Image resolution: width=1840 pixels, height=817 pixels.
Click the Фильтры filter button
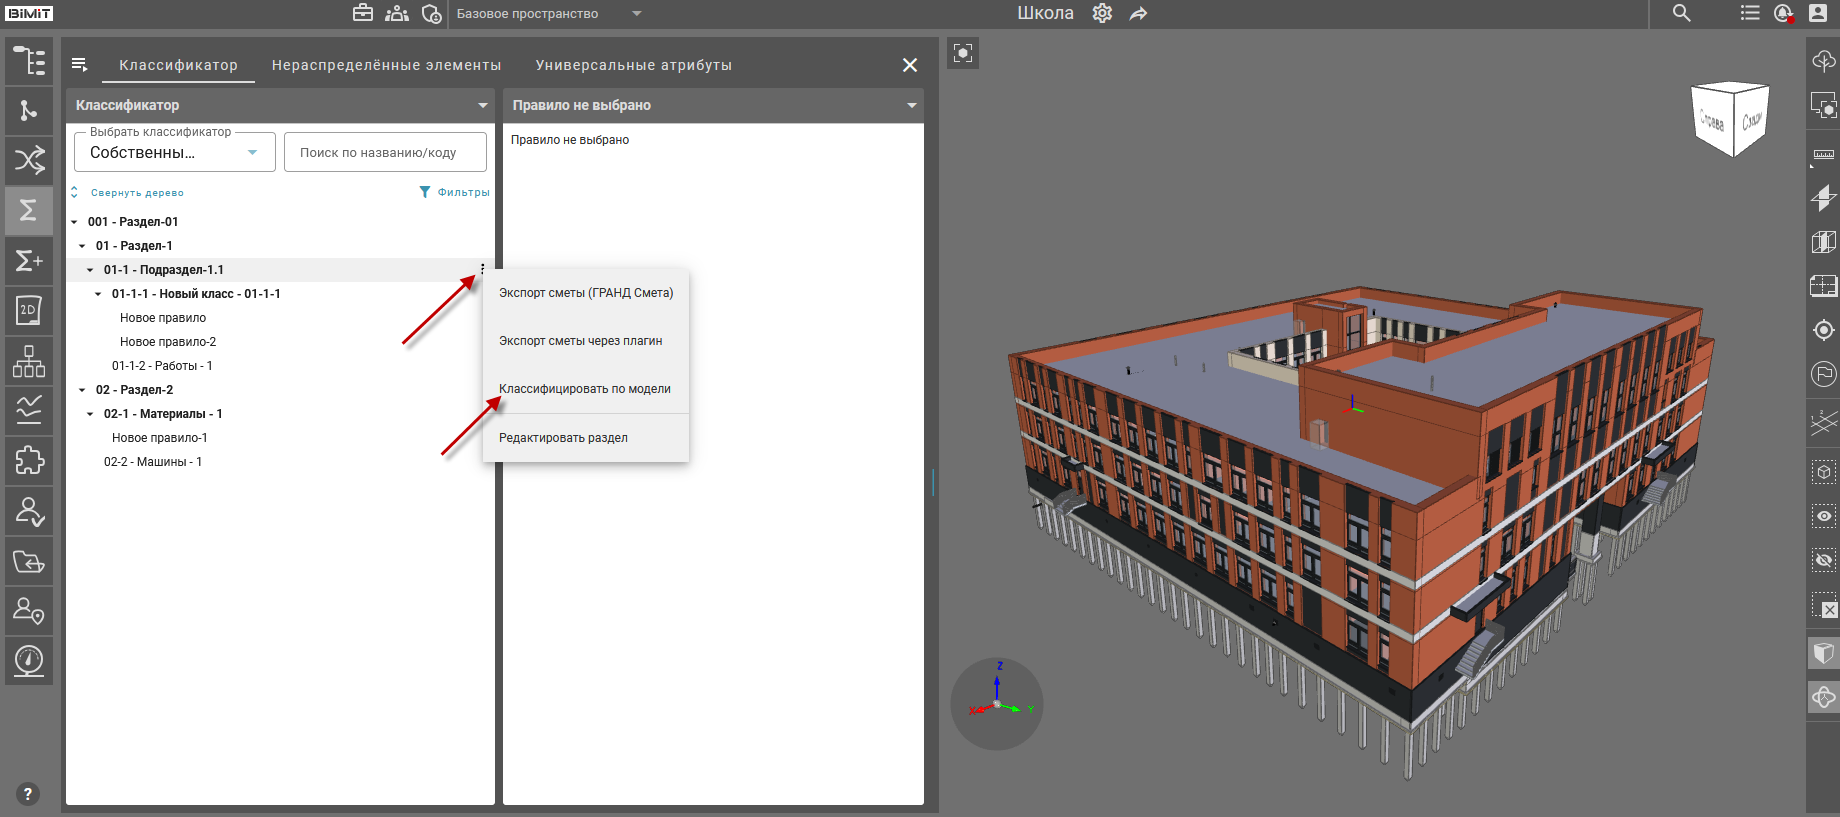tap(455, 192)
